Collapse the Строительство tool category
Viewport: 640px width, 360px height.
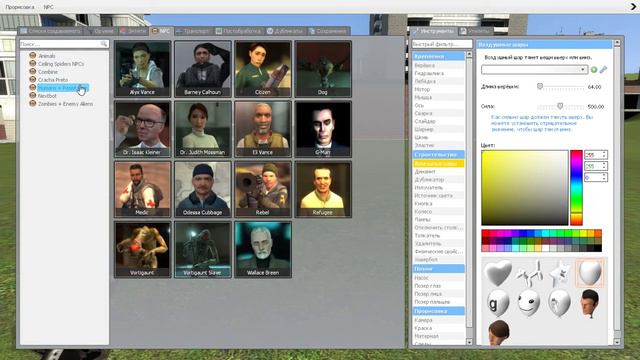[x=438, y=155]
